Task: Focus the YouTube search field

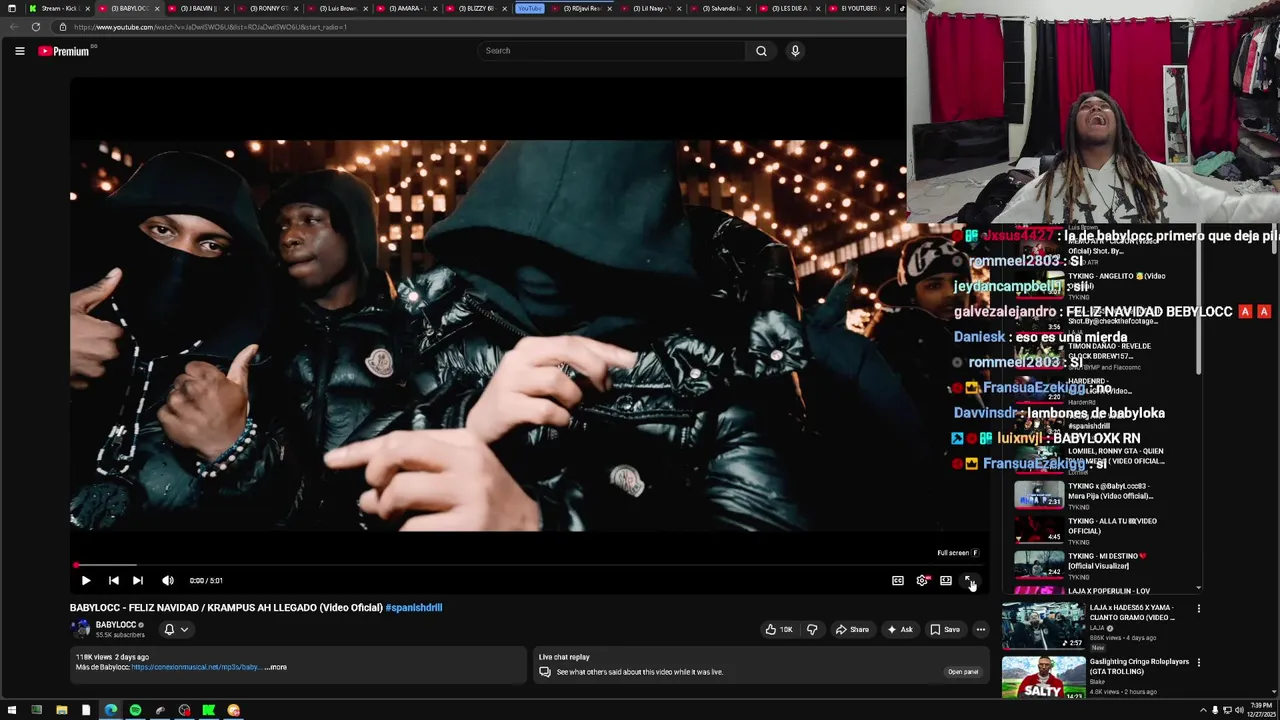Action: pos(611,51)
